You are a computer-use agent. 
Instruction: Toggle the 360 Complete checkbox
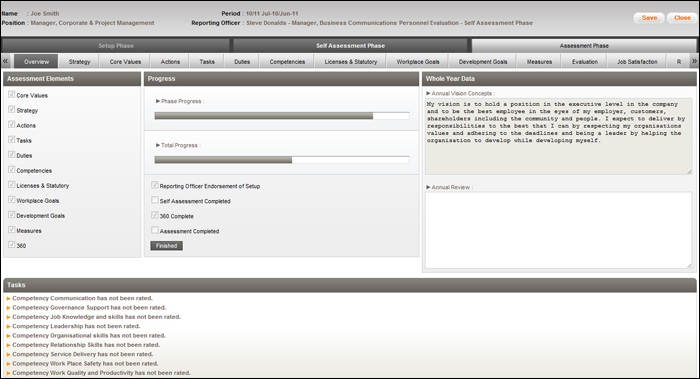point(155,215)
